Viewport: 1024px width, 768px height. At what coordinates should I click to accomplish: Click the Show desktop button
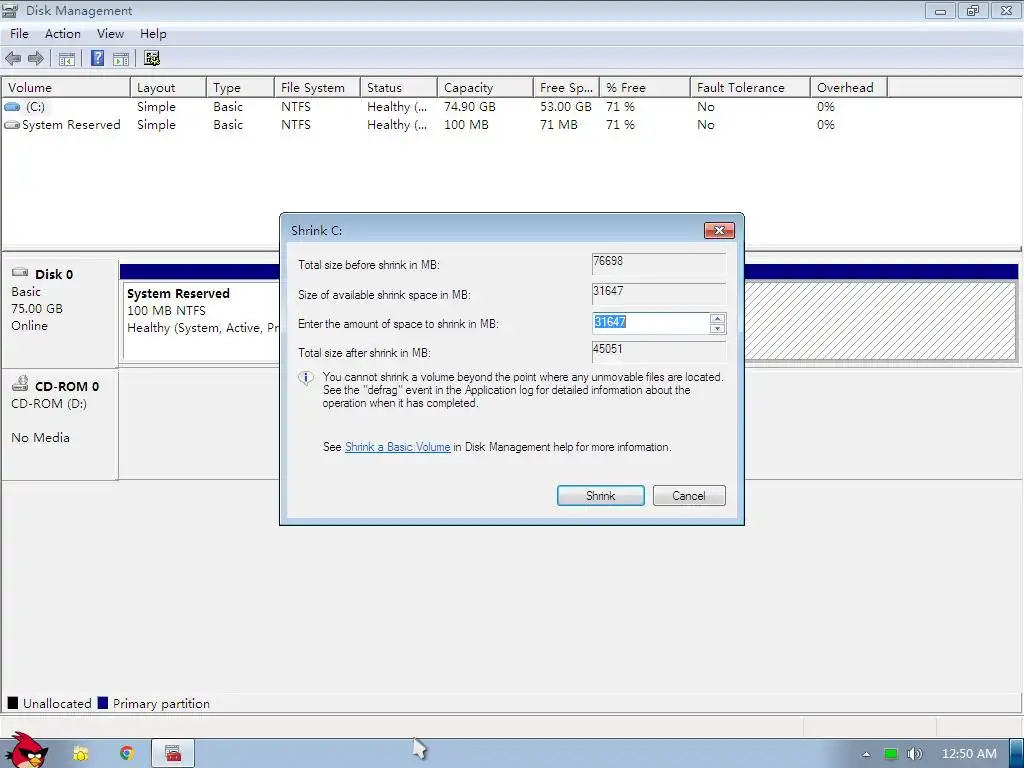tap(1017, 754)
